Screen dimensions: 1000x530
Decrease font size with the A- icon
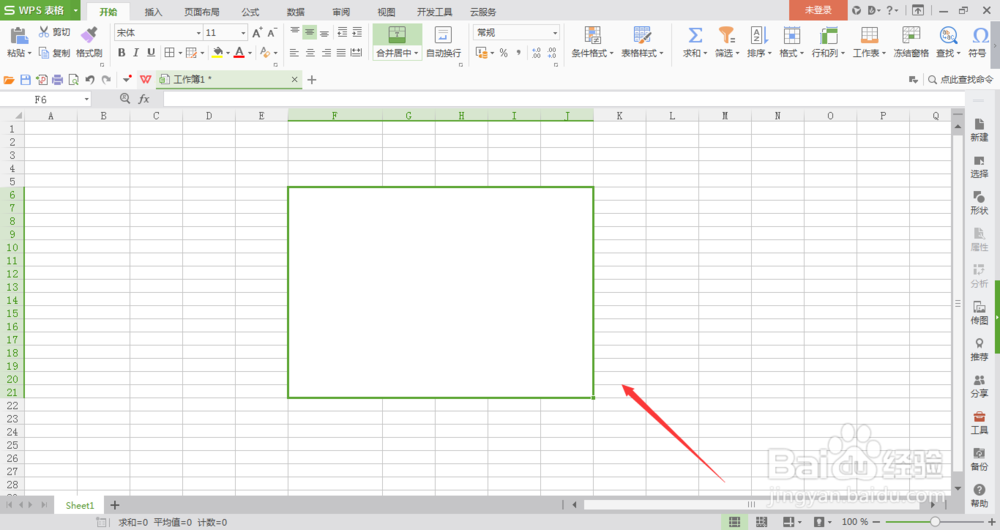pyautogui.click(x=272, y=33)
